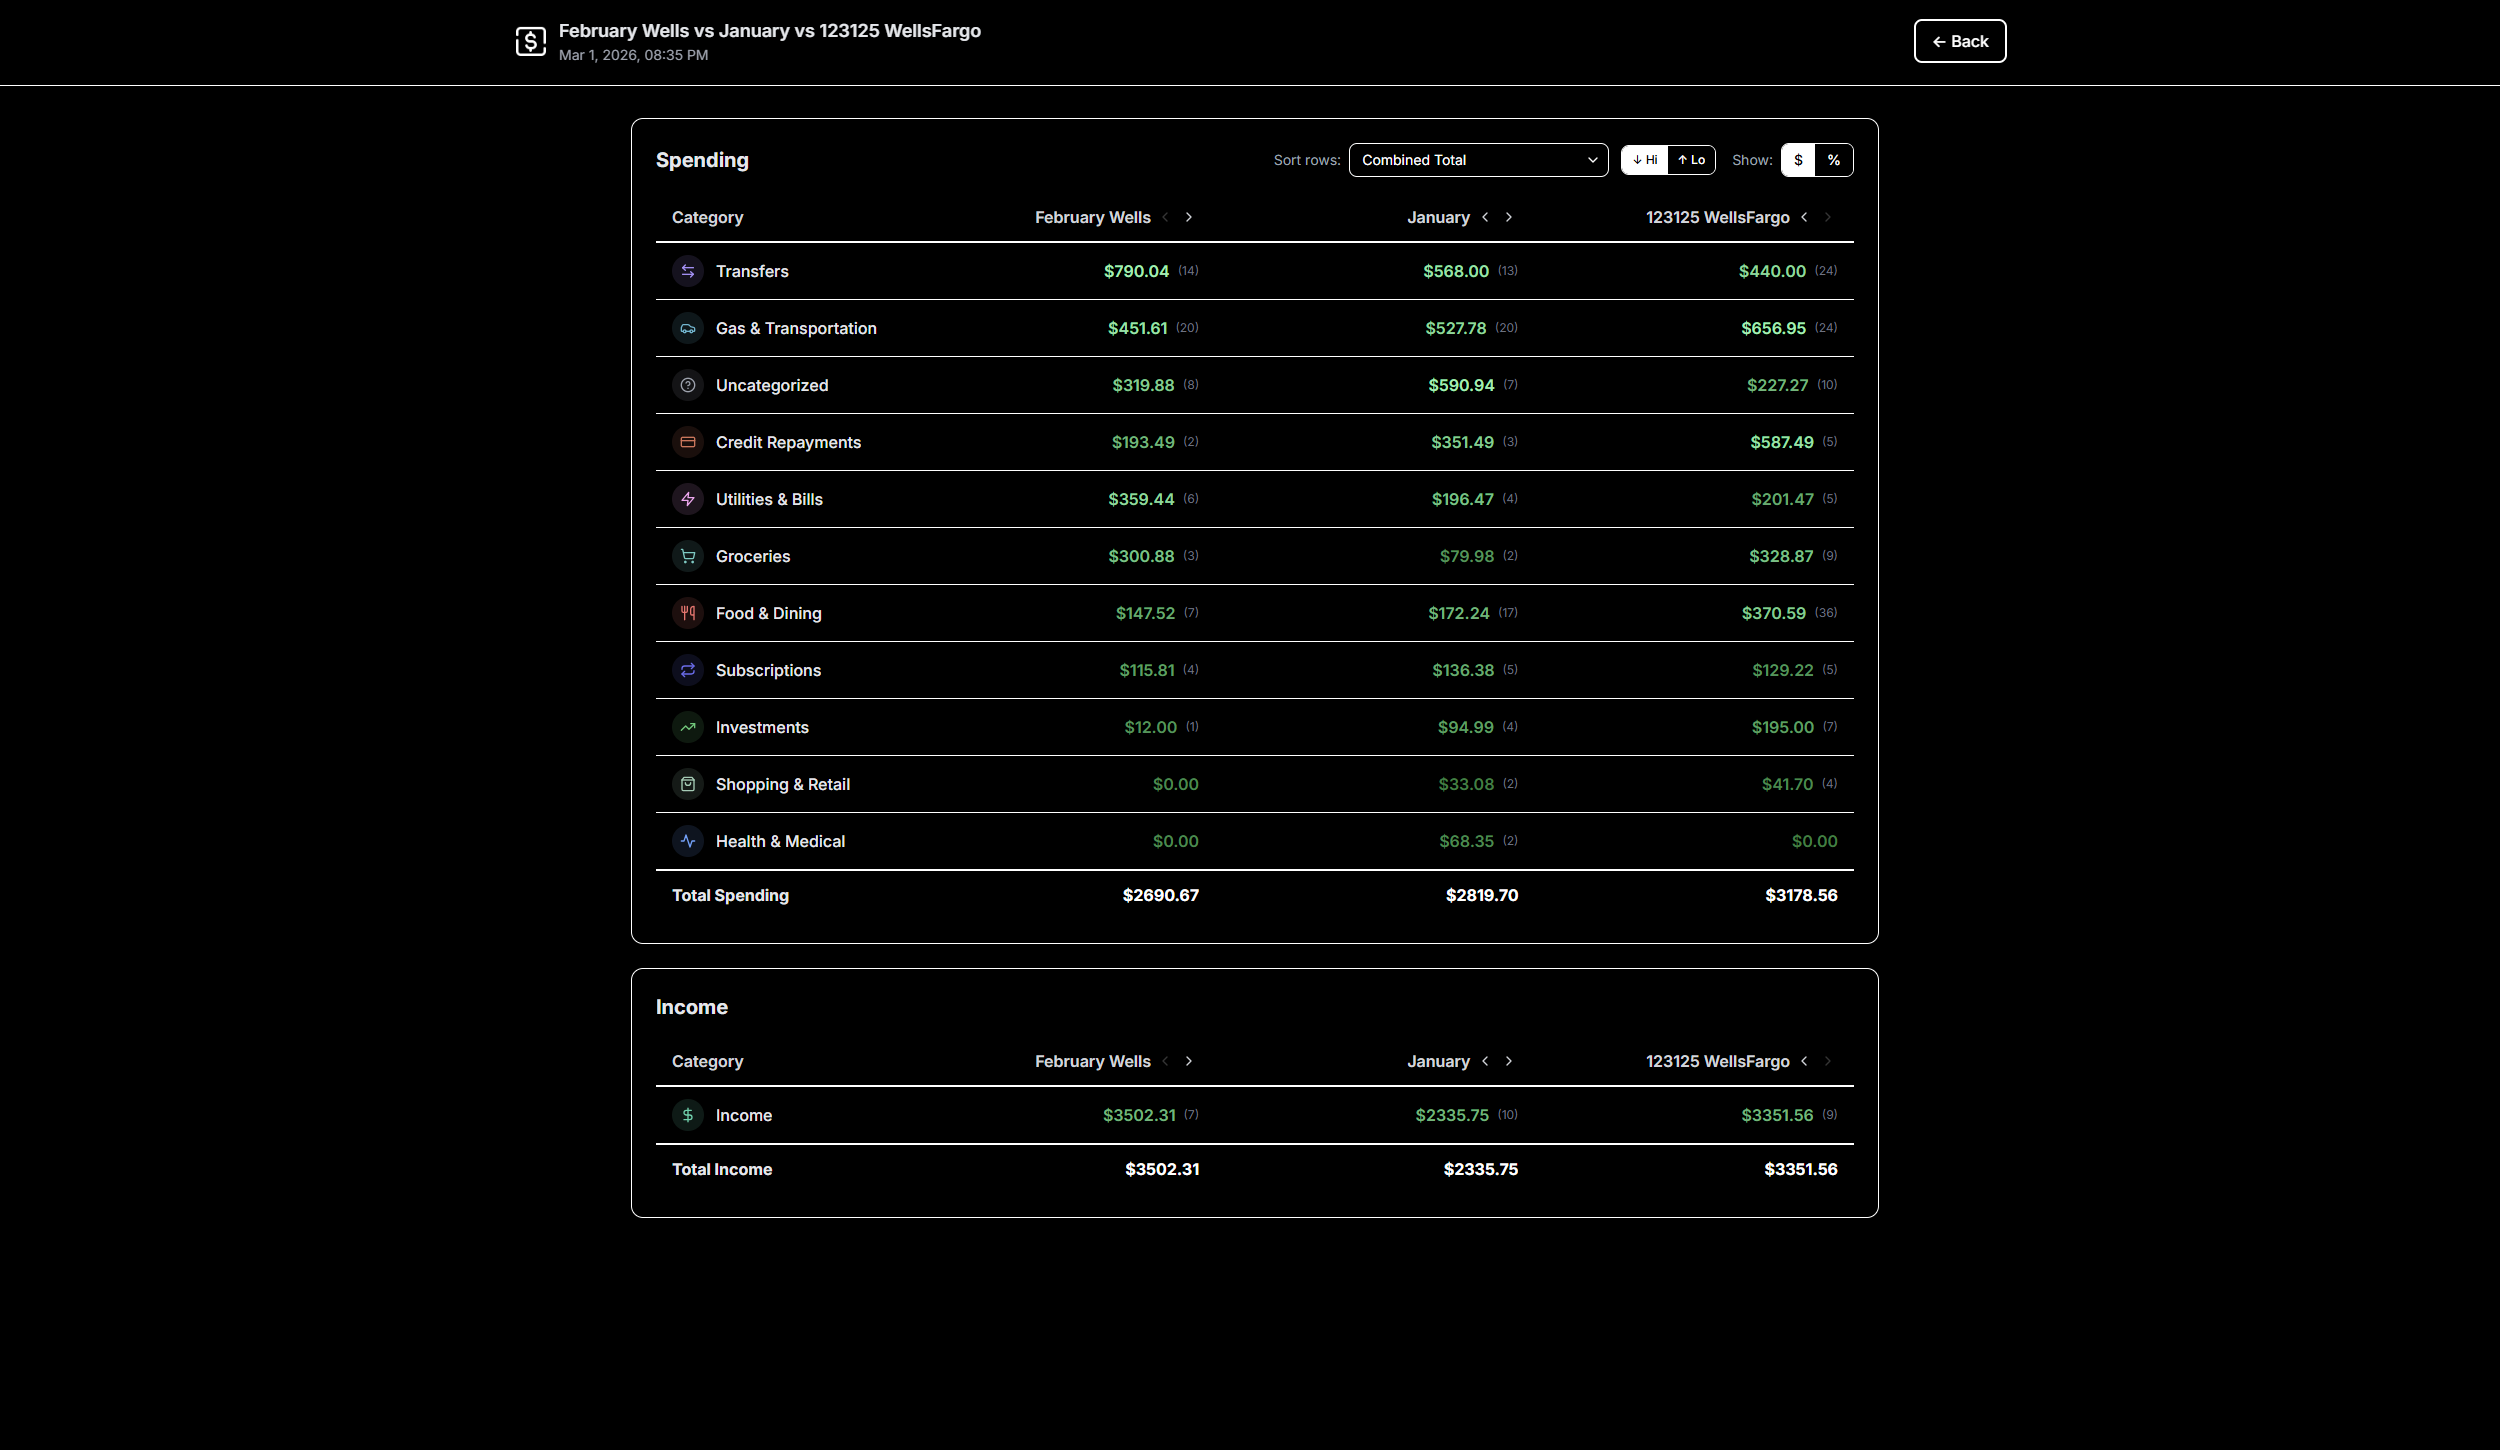Click the left chevron beside January column
The image size is (2500, 1450).
1486,217
